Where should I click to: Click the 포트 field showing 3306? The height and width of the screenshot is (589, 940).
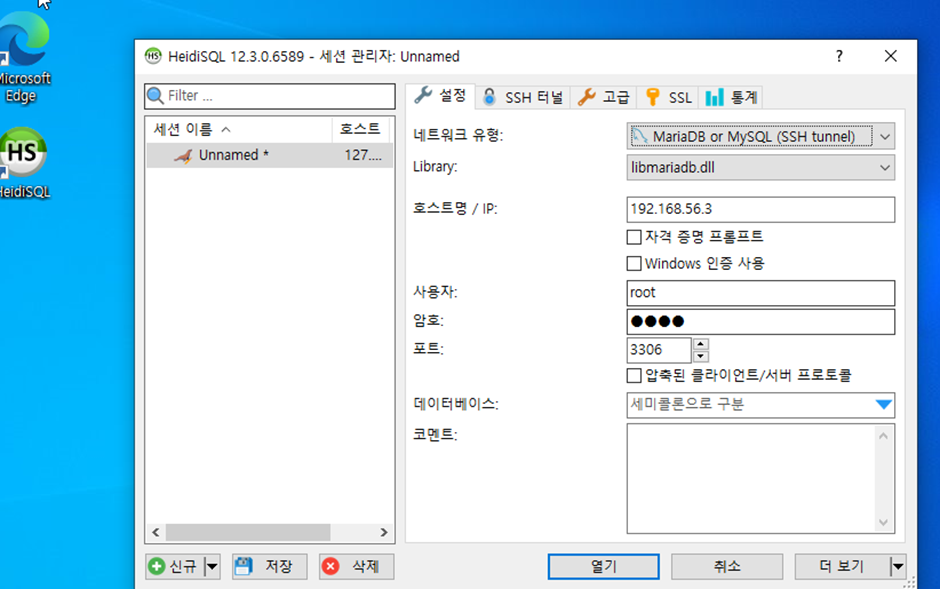pyautogui.click(x=659, y=350)
